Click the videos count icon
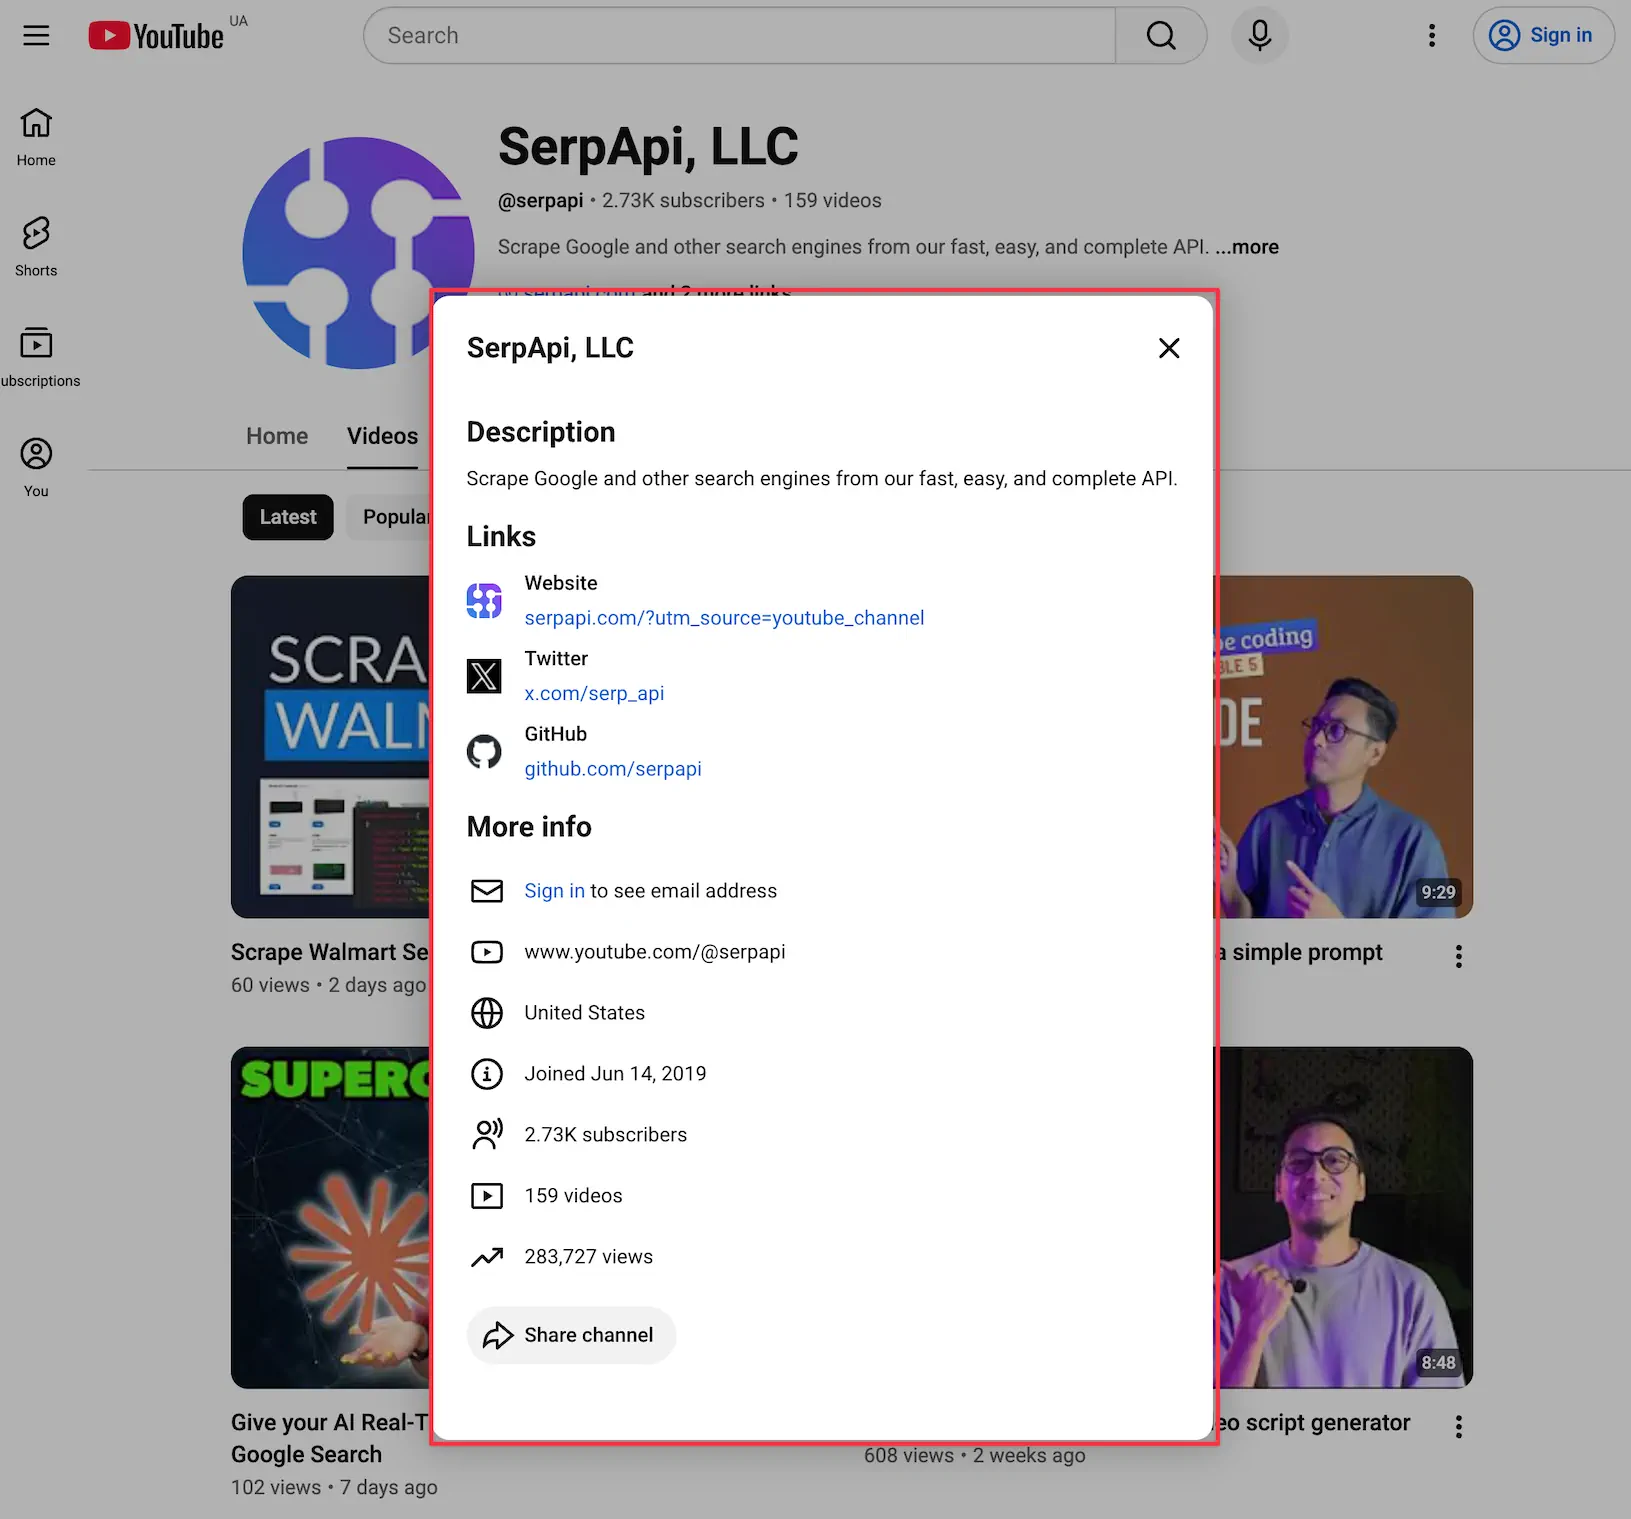The width and height of the screenshot is (1631, 1519). coord(487,1196)
